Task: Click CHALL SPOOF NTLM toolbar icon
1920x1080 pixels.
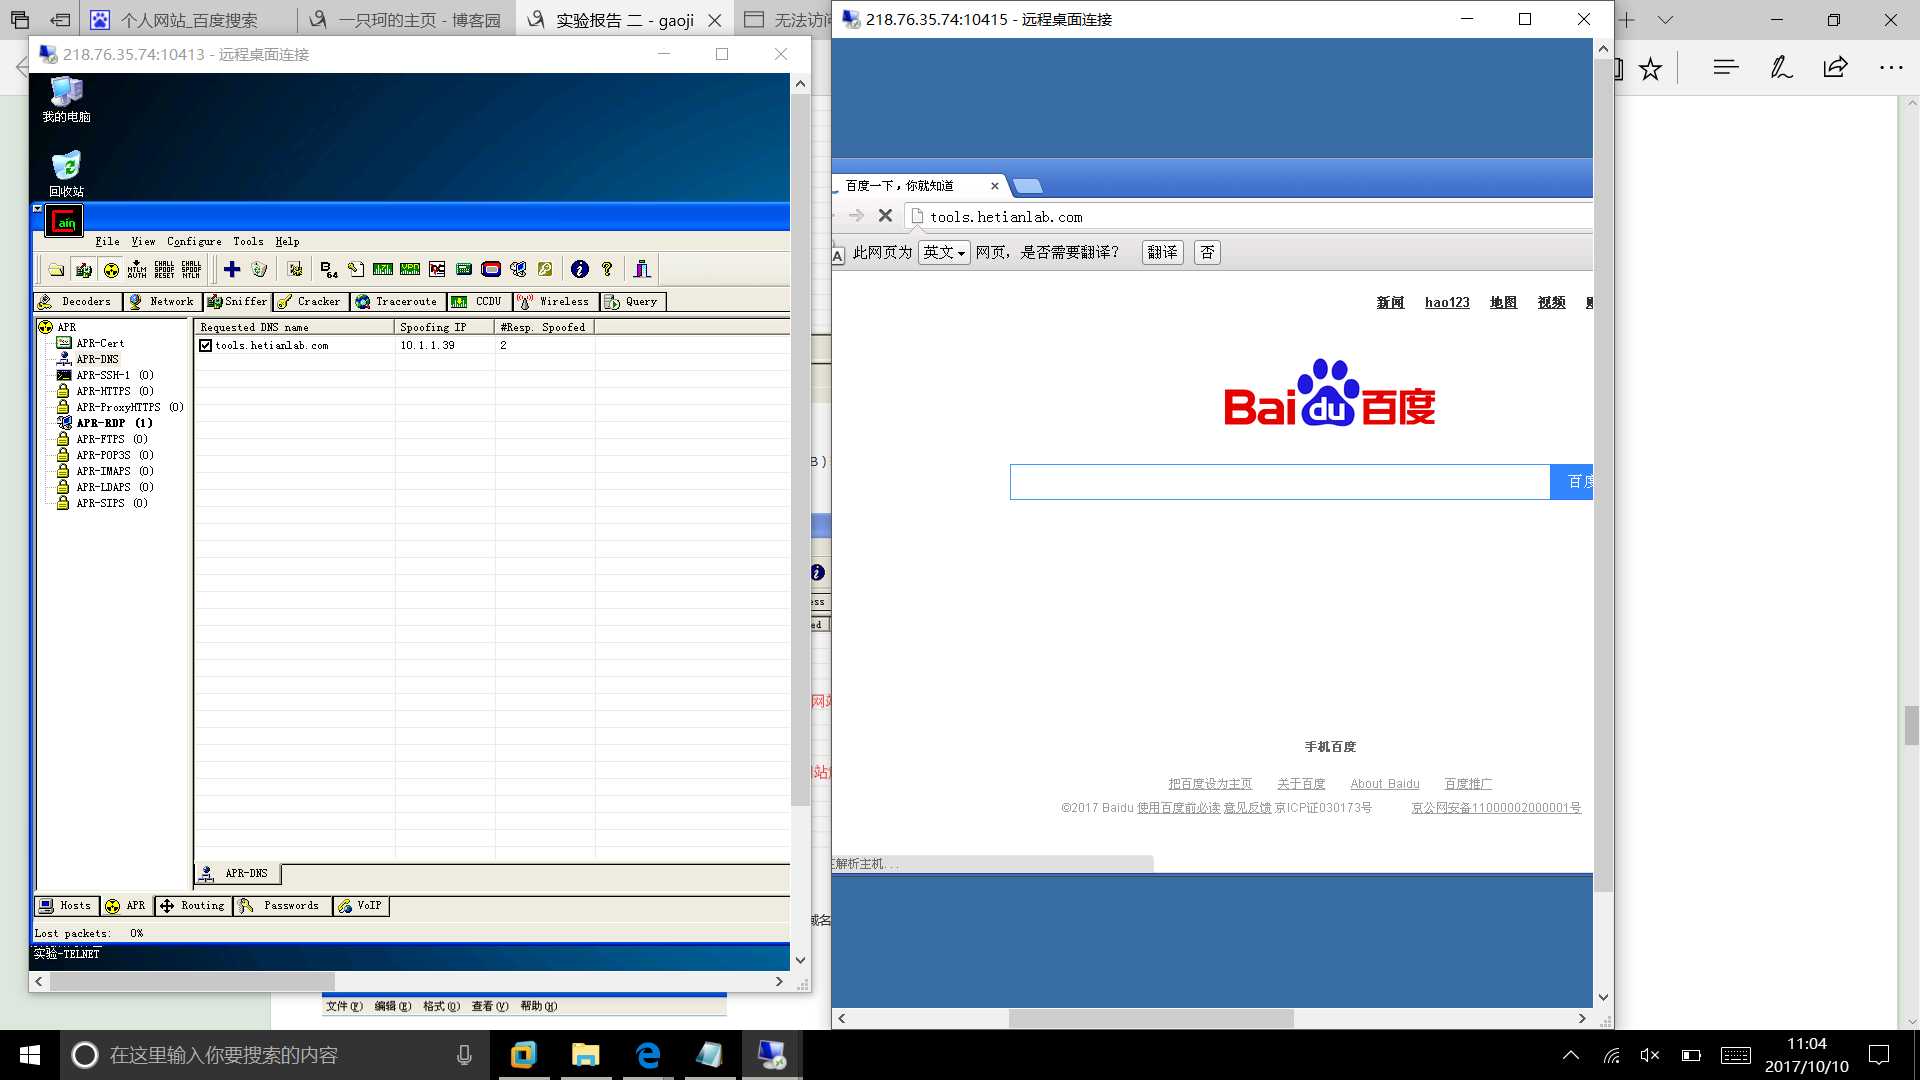Action: coord(191,269)
